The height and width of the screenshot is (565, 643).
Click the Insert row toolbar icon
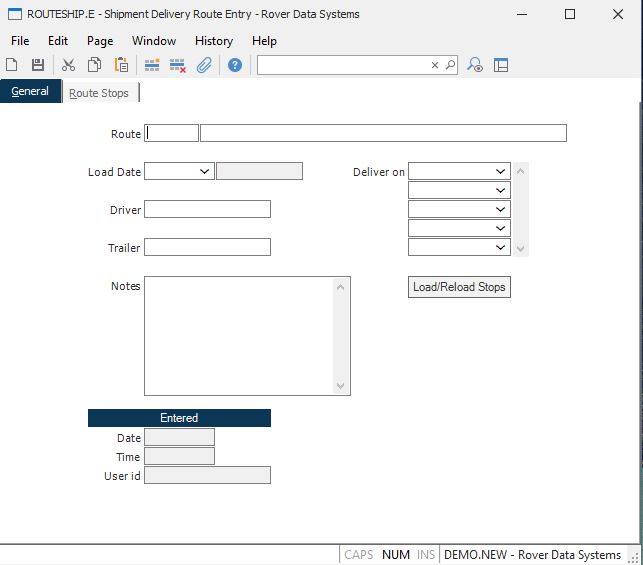point(152,65)
